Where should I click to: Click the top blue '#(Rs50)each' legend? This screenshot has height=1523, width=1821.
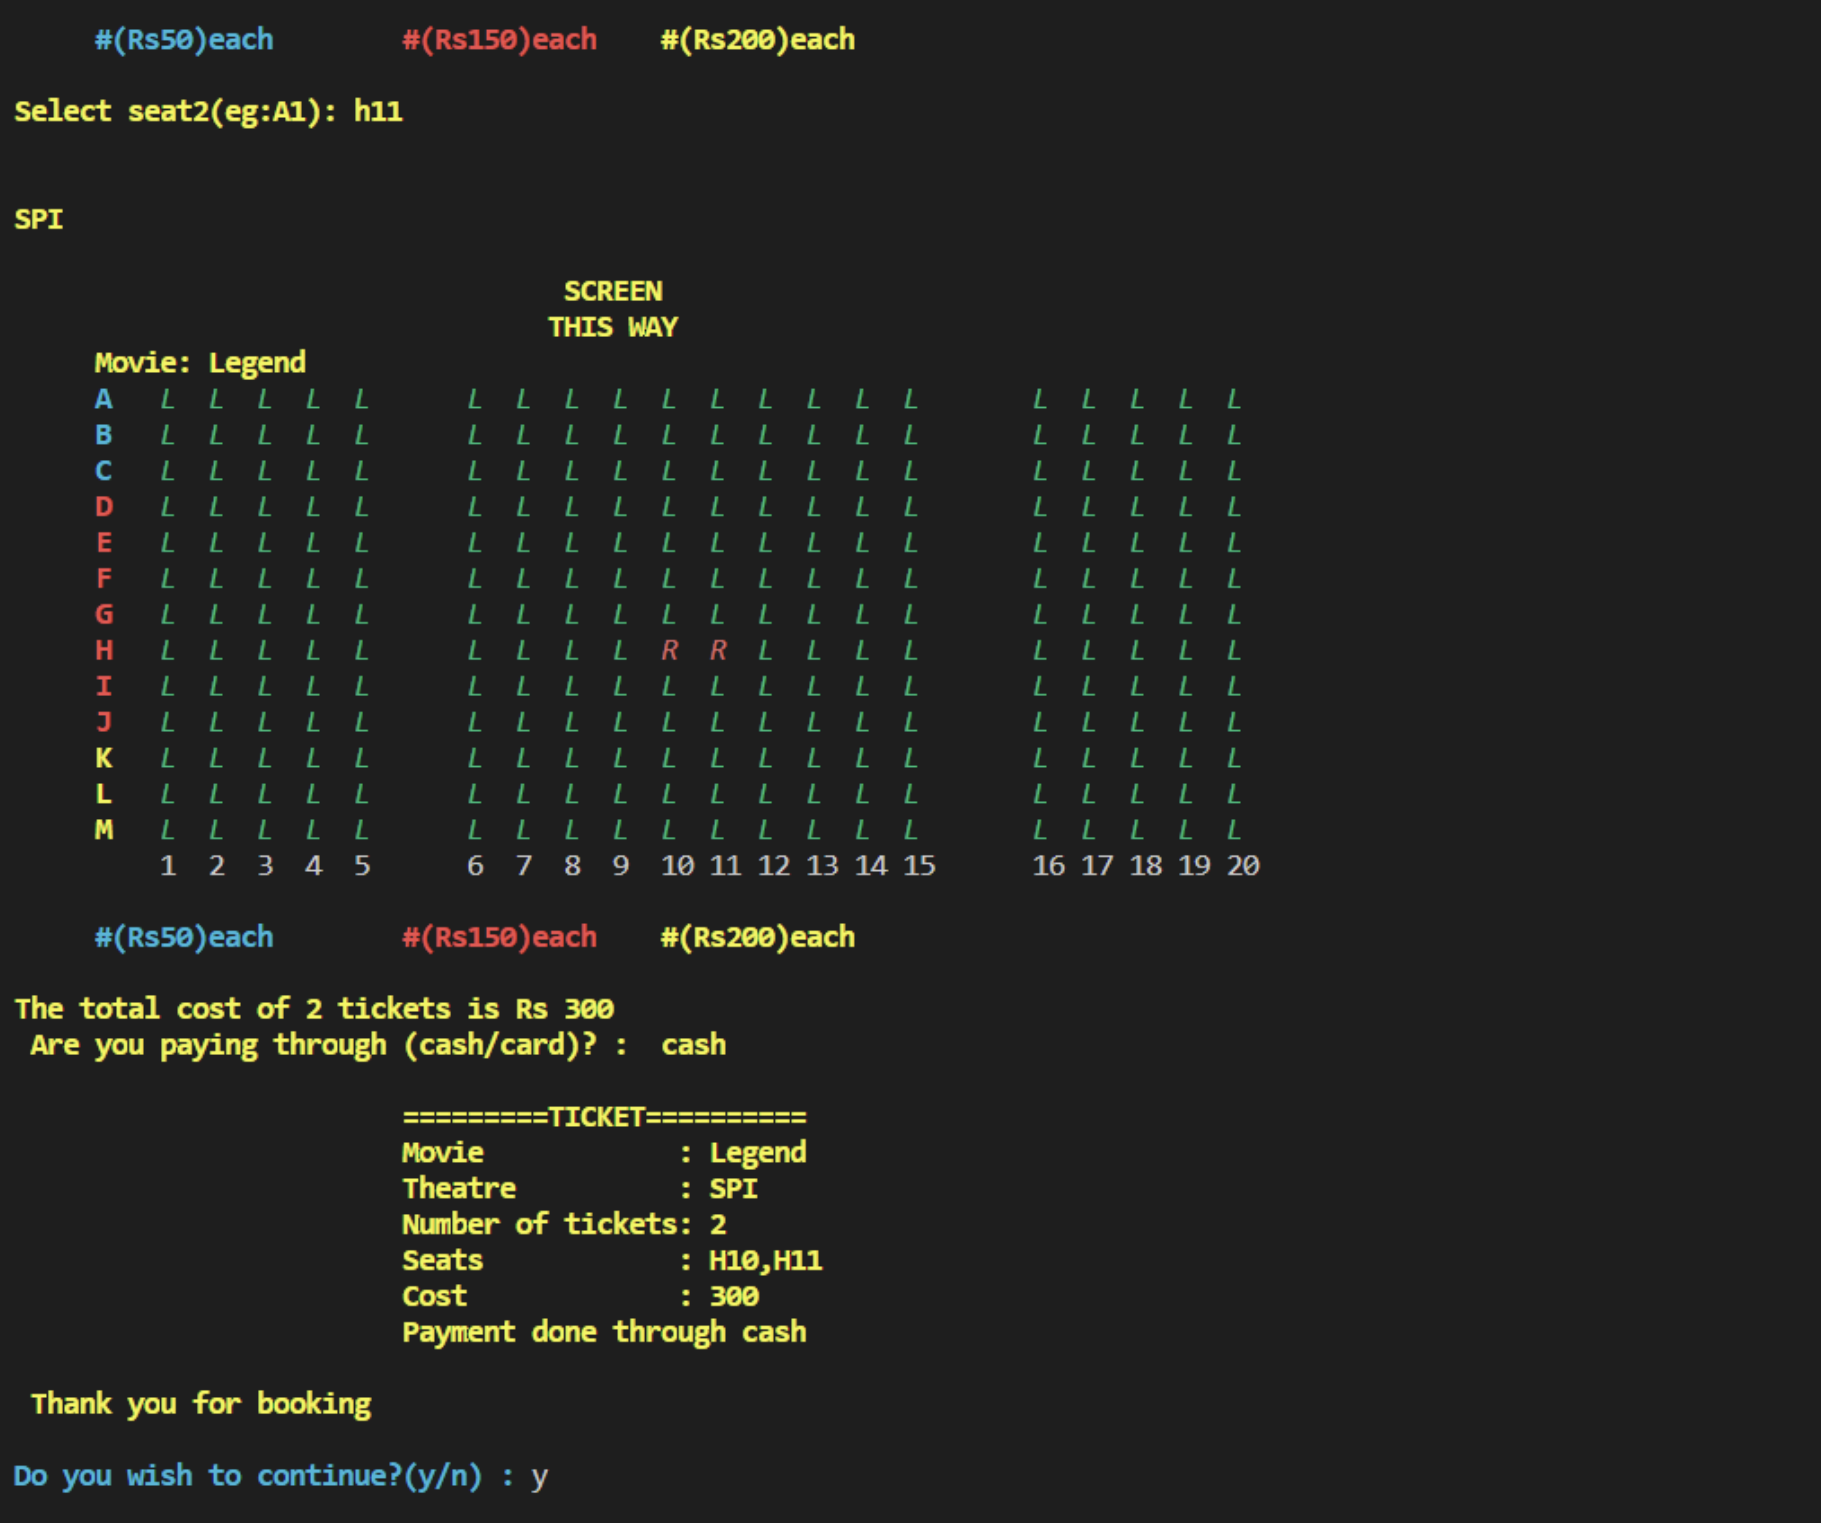184,40
